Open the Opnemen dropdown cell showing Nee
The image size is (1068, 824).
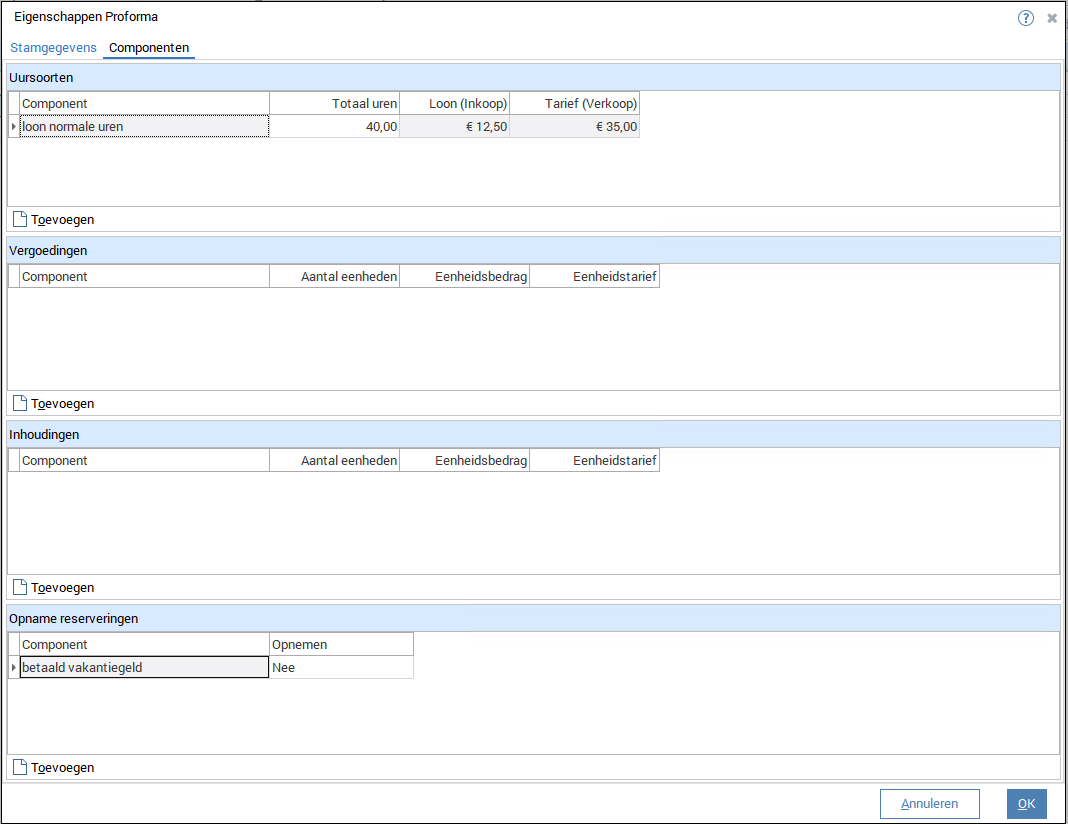341,667
